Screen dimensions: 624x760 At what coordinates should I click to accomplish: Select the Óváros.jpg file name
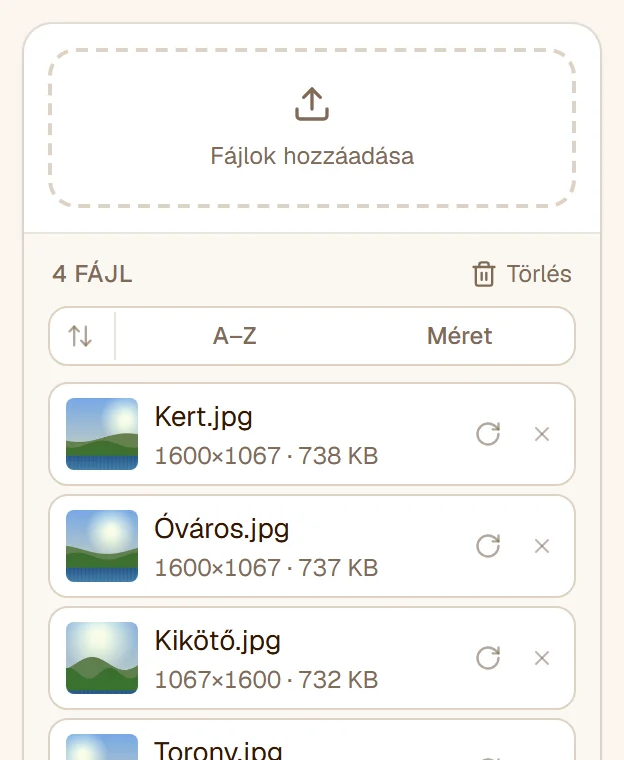click(222, 528)
